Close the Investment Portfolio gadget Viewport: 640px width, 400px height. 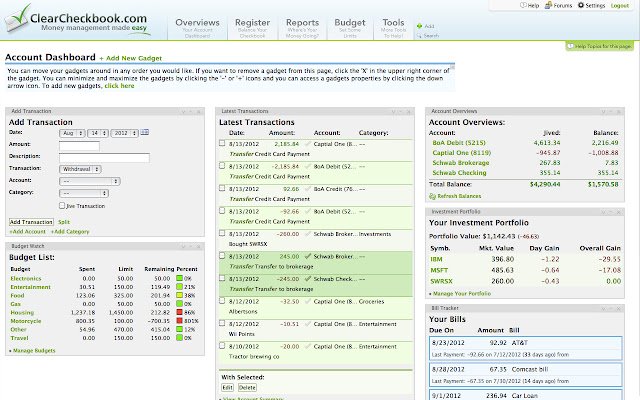pos(618,212)
